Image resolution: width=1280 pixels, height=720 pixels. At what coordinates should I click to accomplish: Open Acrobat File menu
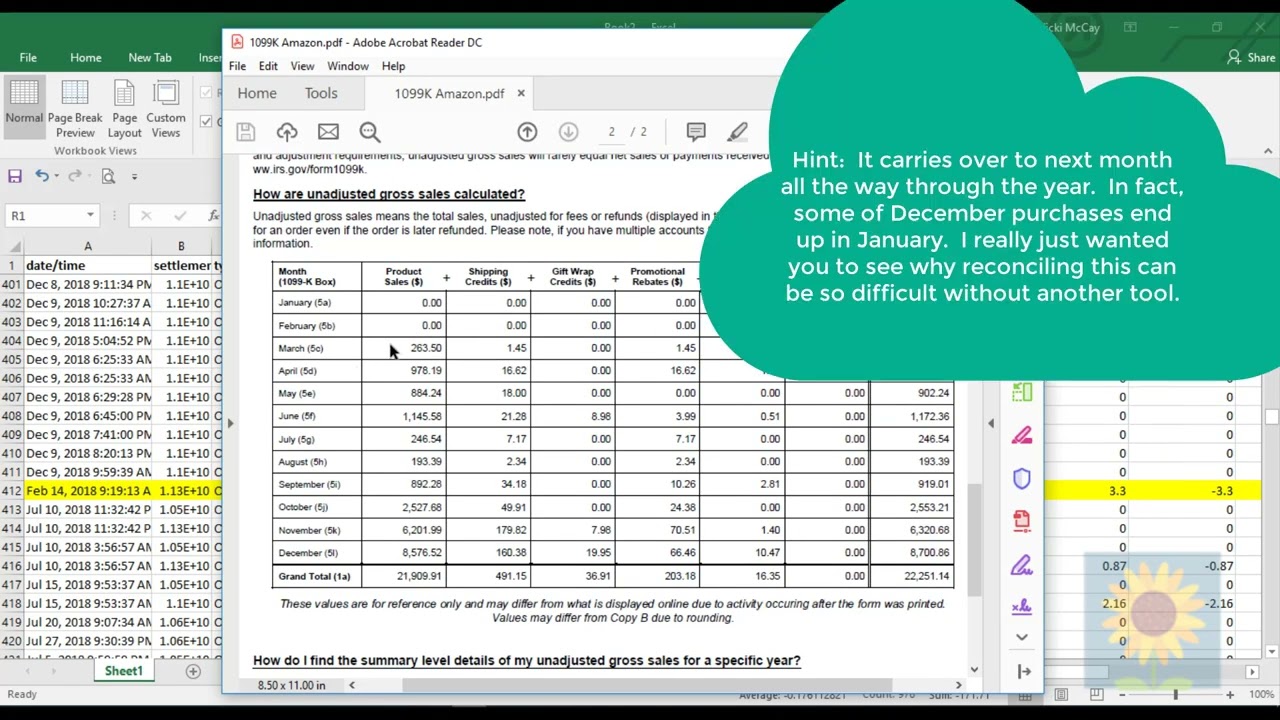click(237, 66)
